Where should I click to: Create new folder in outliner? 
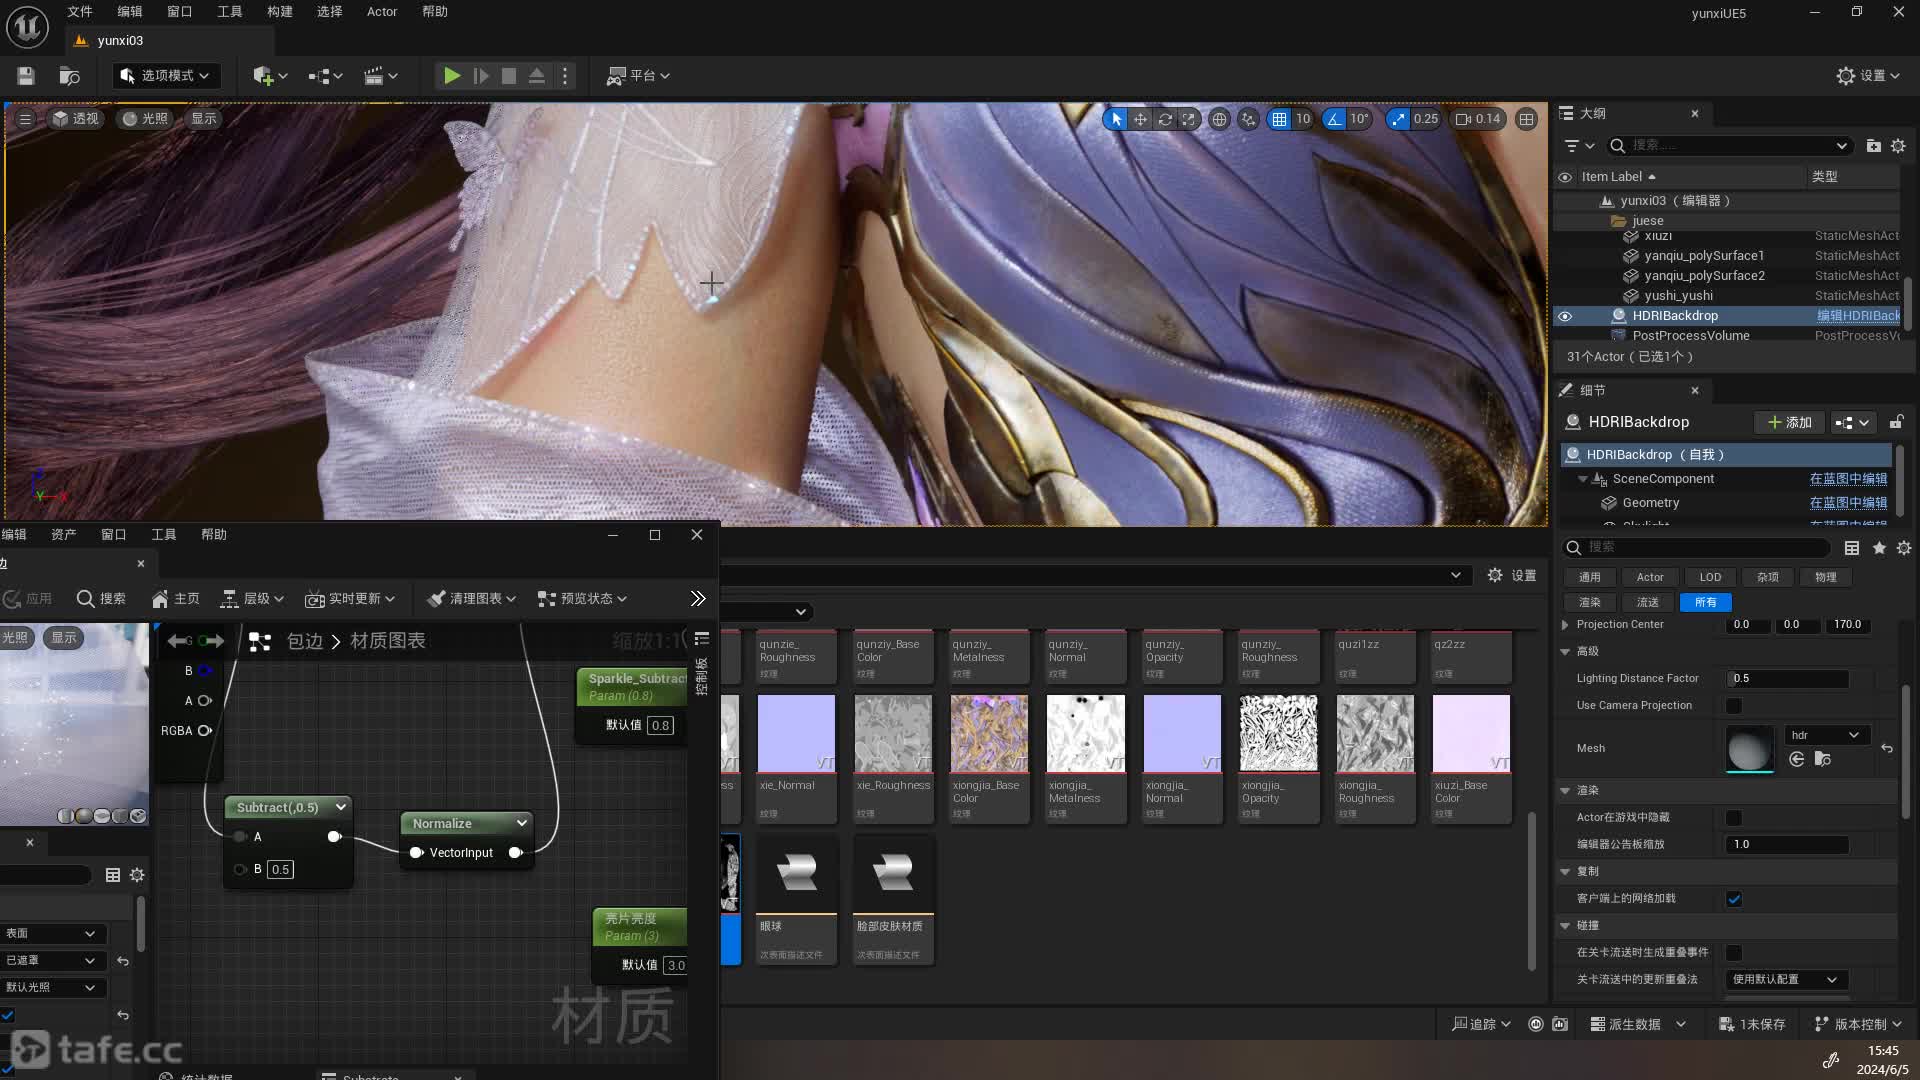[1874, 146]
